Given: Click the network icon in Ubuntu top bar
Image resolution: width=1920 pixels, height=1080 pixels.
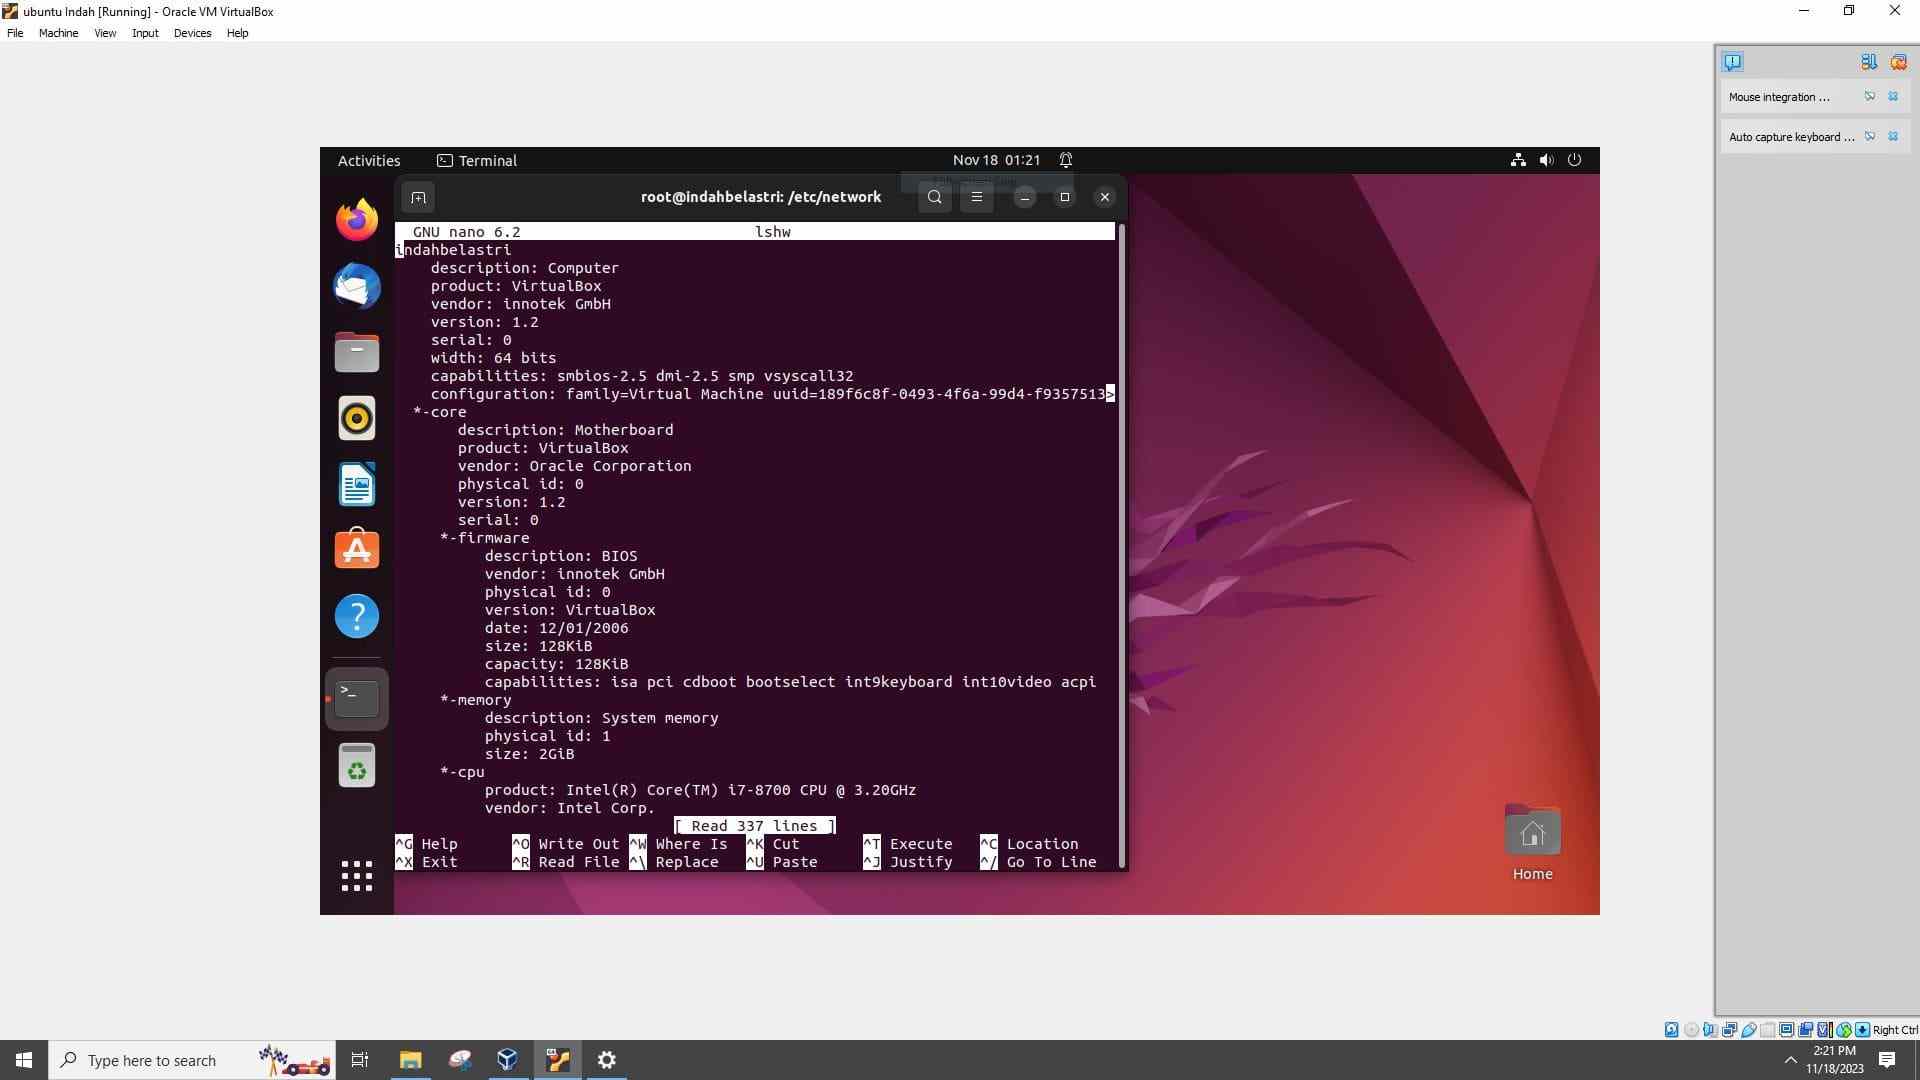Looking at the screenshot, I should [1518, 160].
